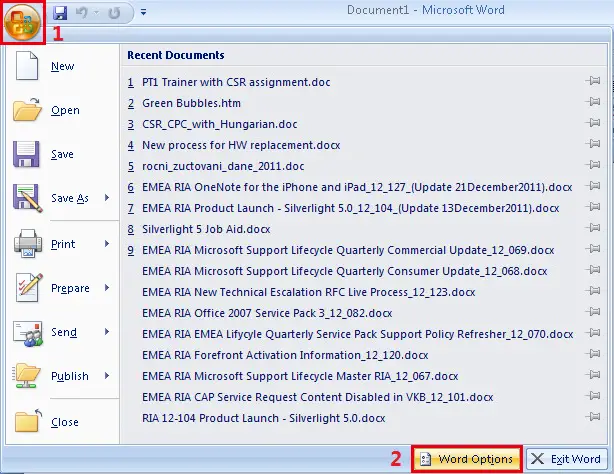The height and width of the screenshot is (474, 614).
Task: Pin PT1 Trainer with CSR assignment.doc
Action: (x=593, y=81)
